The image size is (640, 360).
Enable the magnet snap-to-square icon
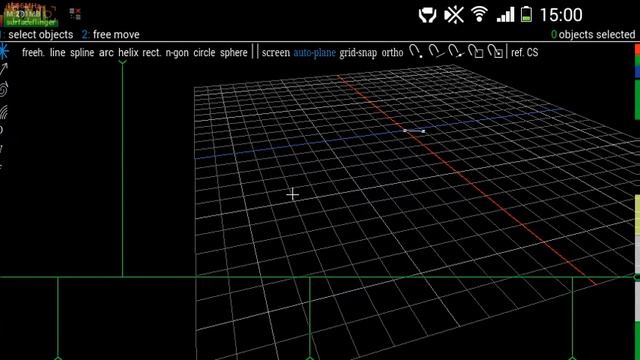pos(475,51)
